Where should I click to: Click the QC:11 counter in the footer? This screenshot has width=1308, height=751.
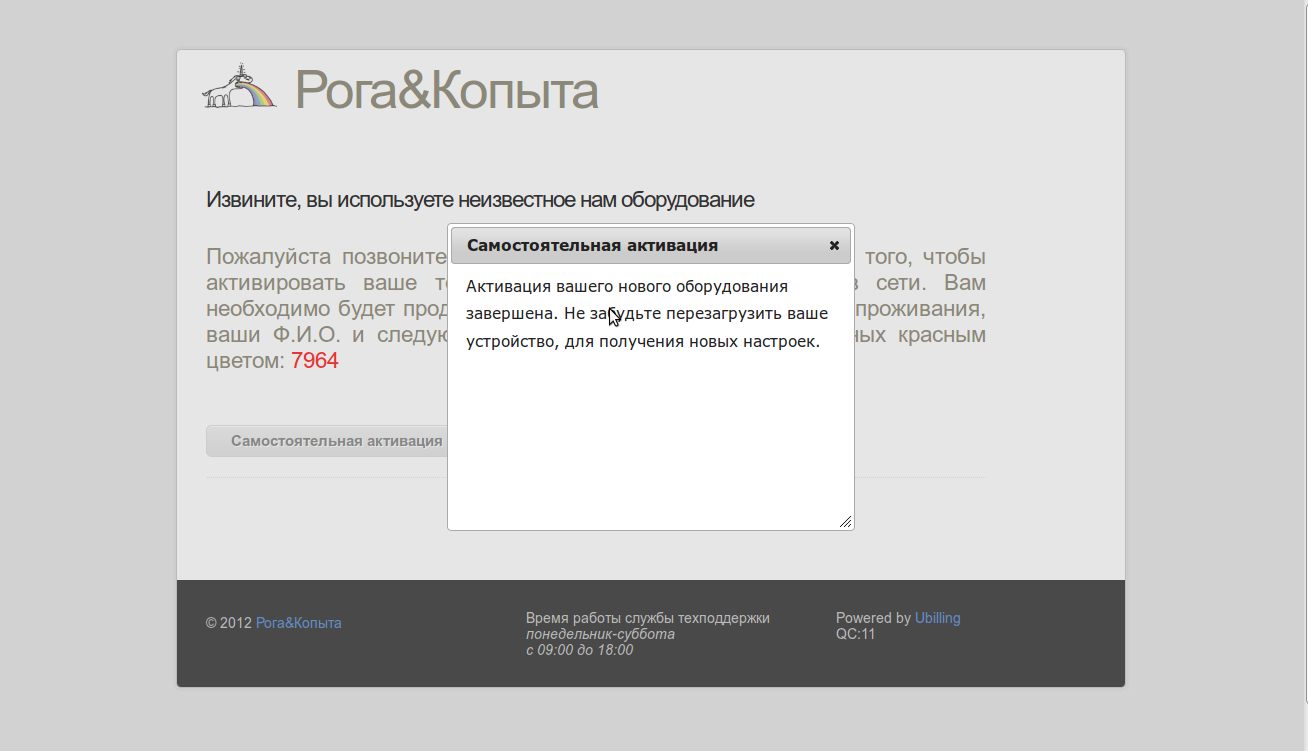point(855,634)
